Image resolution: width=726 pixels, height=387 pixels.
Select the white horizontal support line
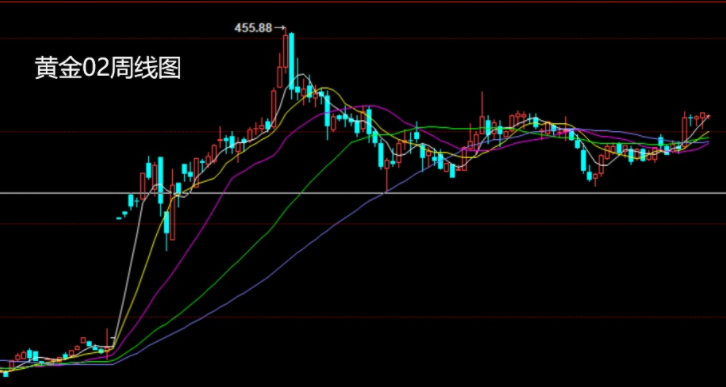tap(363, 193)
